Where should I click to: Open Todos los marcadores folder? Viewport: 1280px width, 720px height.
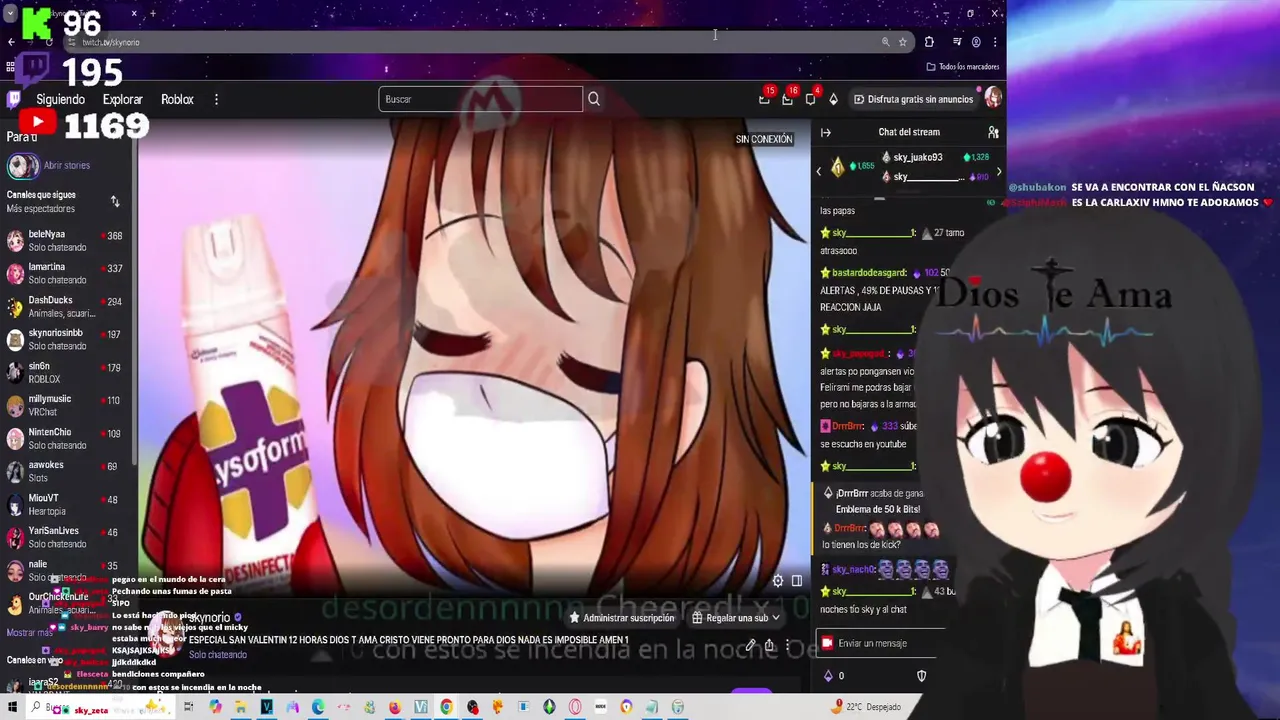click(x=963, y=67)
